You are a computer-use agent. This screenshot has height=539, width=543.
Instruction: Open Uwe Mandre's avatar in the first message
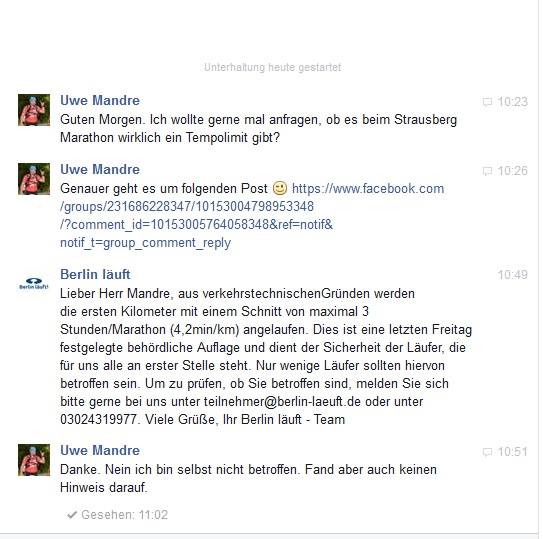point(34,110)
